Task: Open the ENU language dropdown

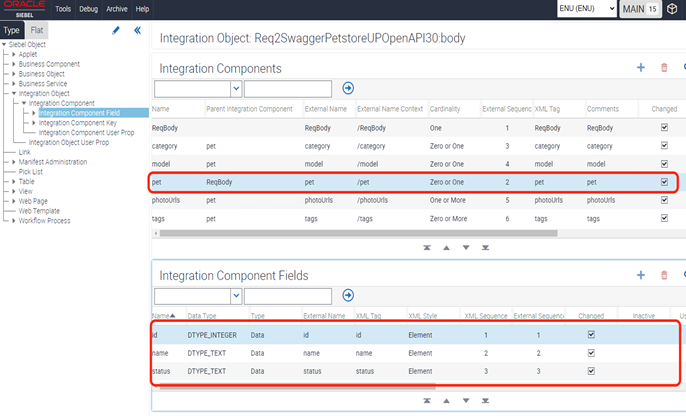Action: tap(587, 9)
